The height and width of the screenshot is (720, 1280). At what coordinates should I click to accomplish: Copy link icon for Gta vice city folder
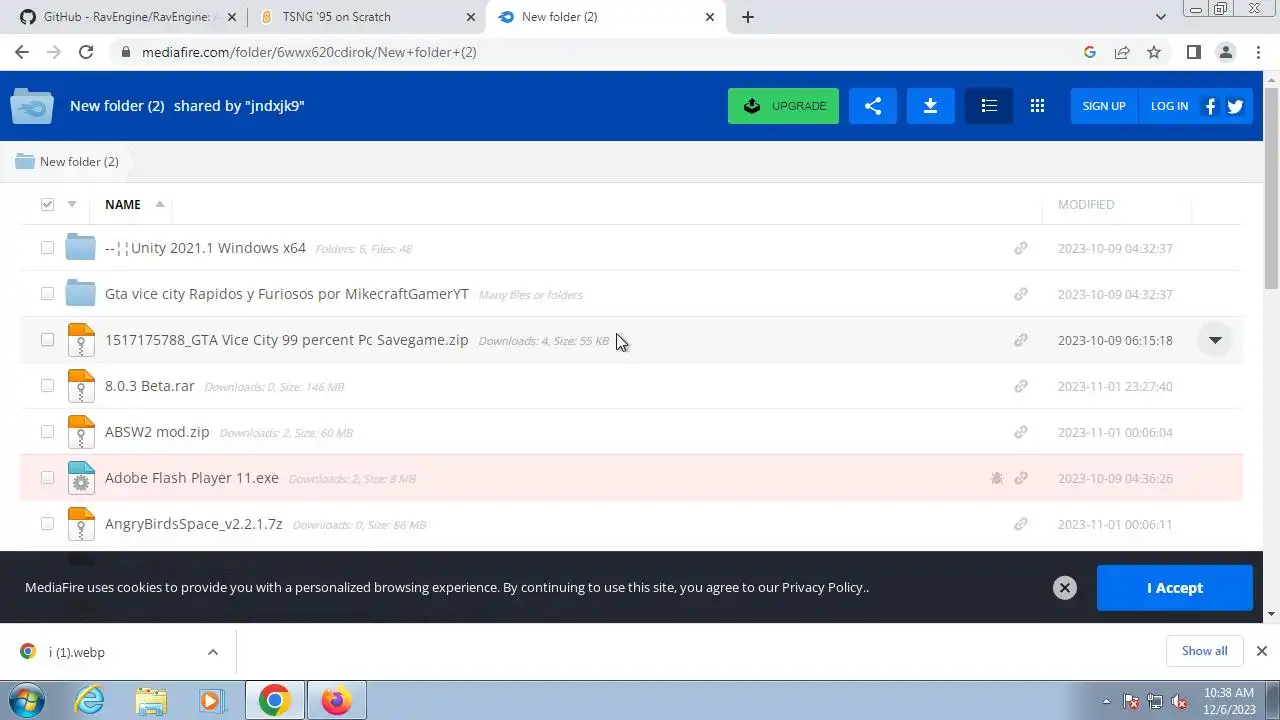click(1021, 294)
